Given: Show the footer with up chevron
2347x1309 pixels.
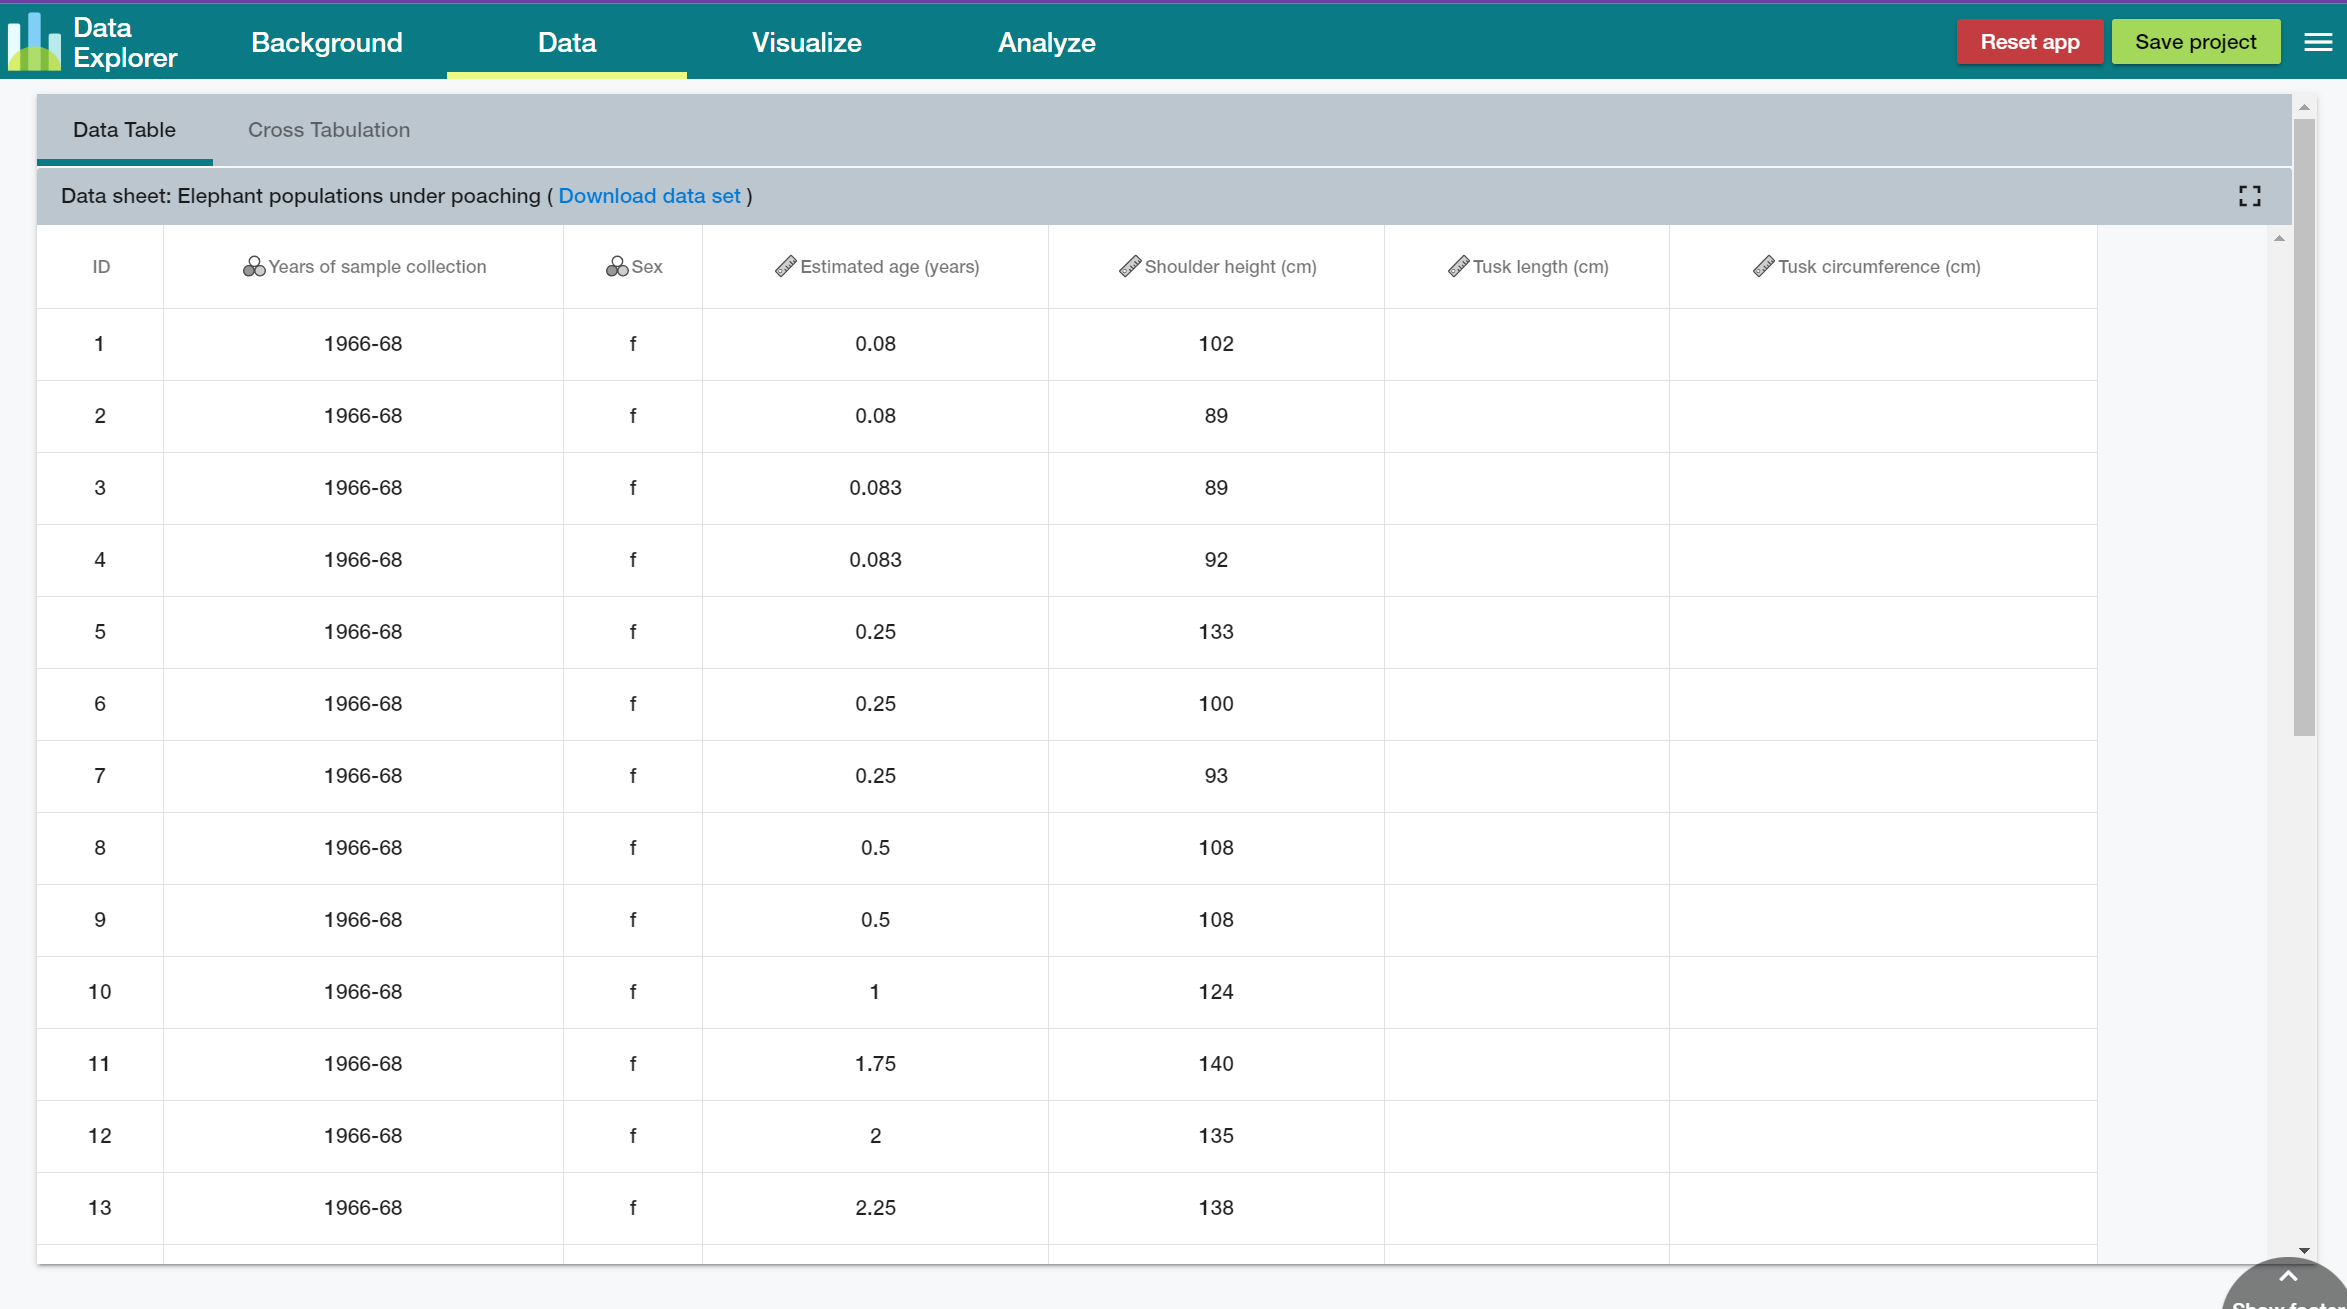Looking at the screenshot, I should (2288, 1278).
